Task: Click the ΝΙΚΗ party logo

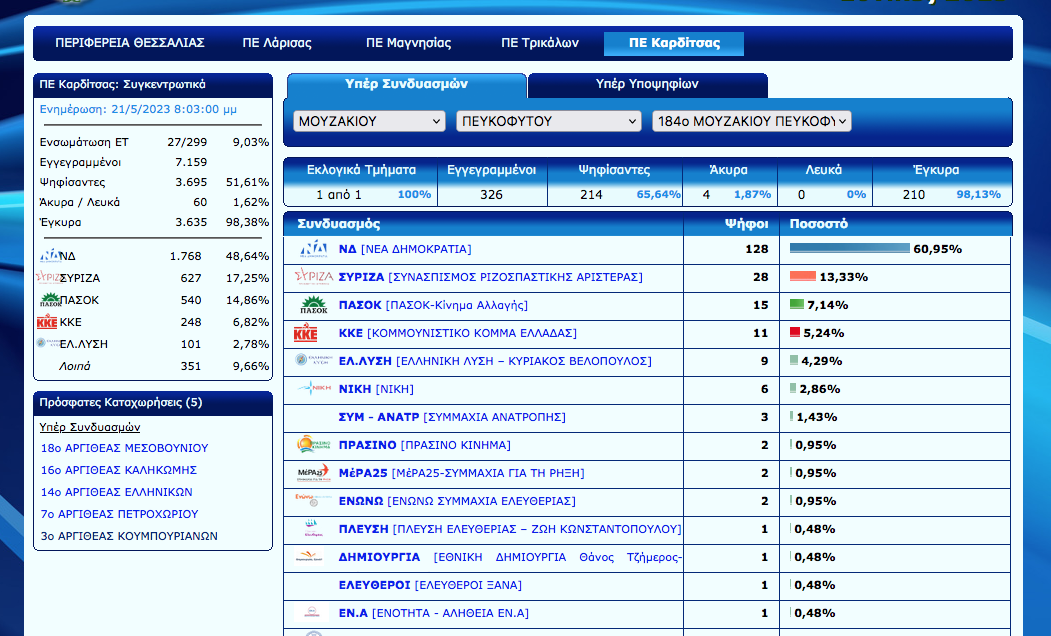Action: 314,389
